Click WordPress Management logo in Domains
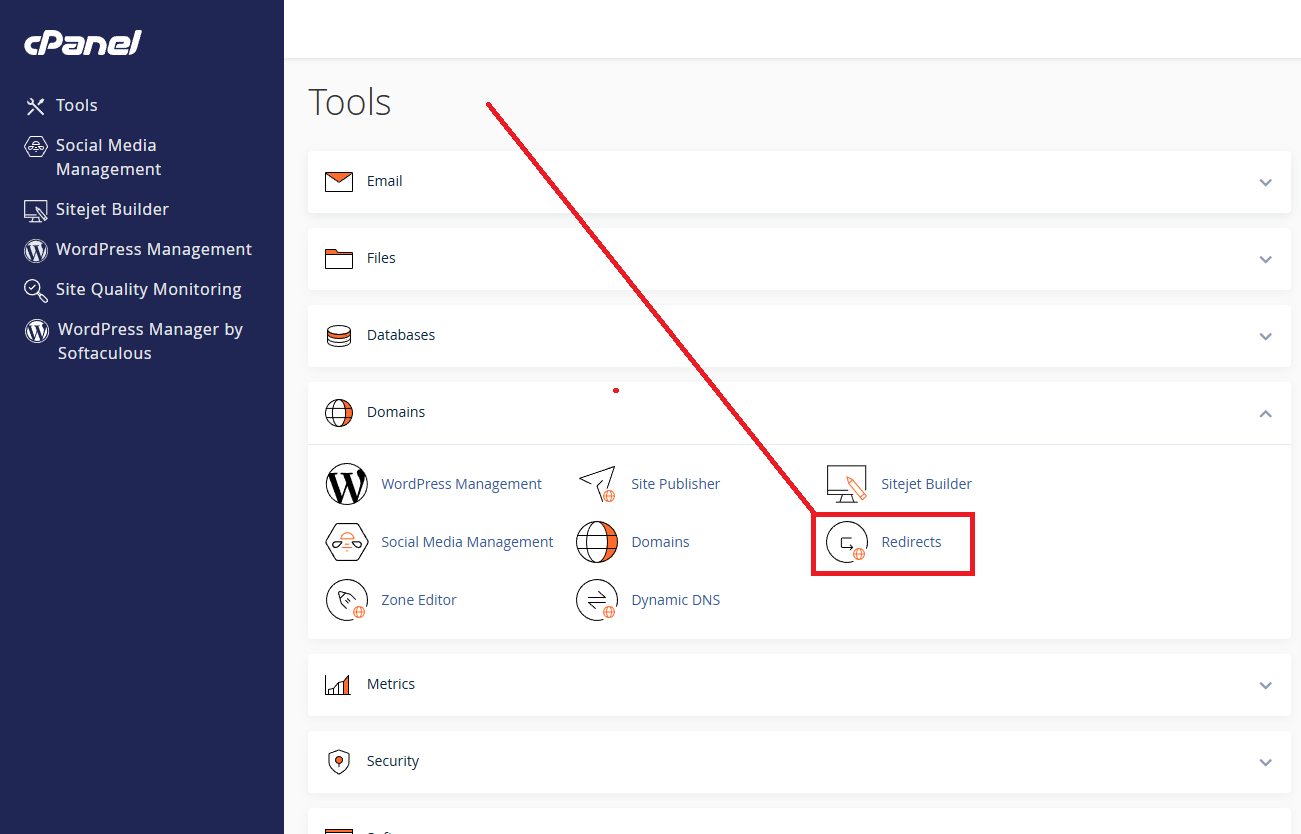Screen dimensions: 1301x834 coord(347,484)
